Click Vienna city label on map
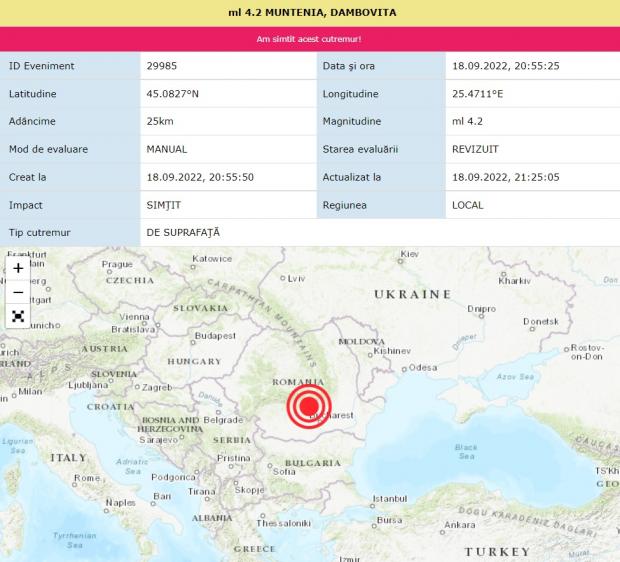 134,317
